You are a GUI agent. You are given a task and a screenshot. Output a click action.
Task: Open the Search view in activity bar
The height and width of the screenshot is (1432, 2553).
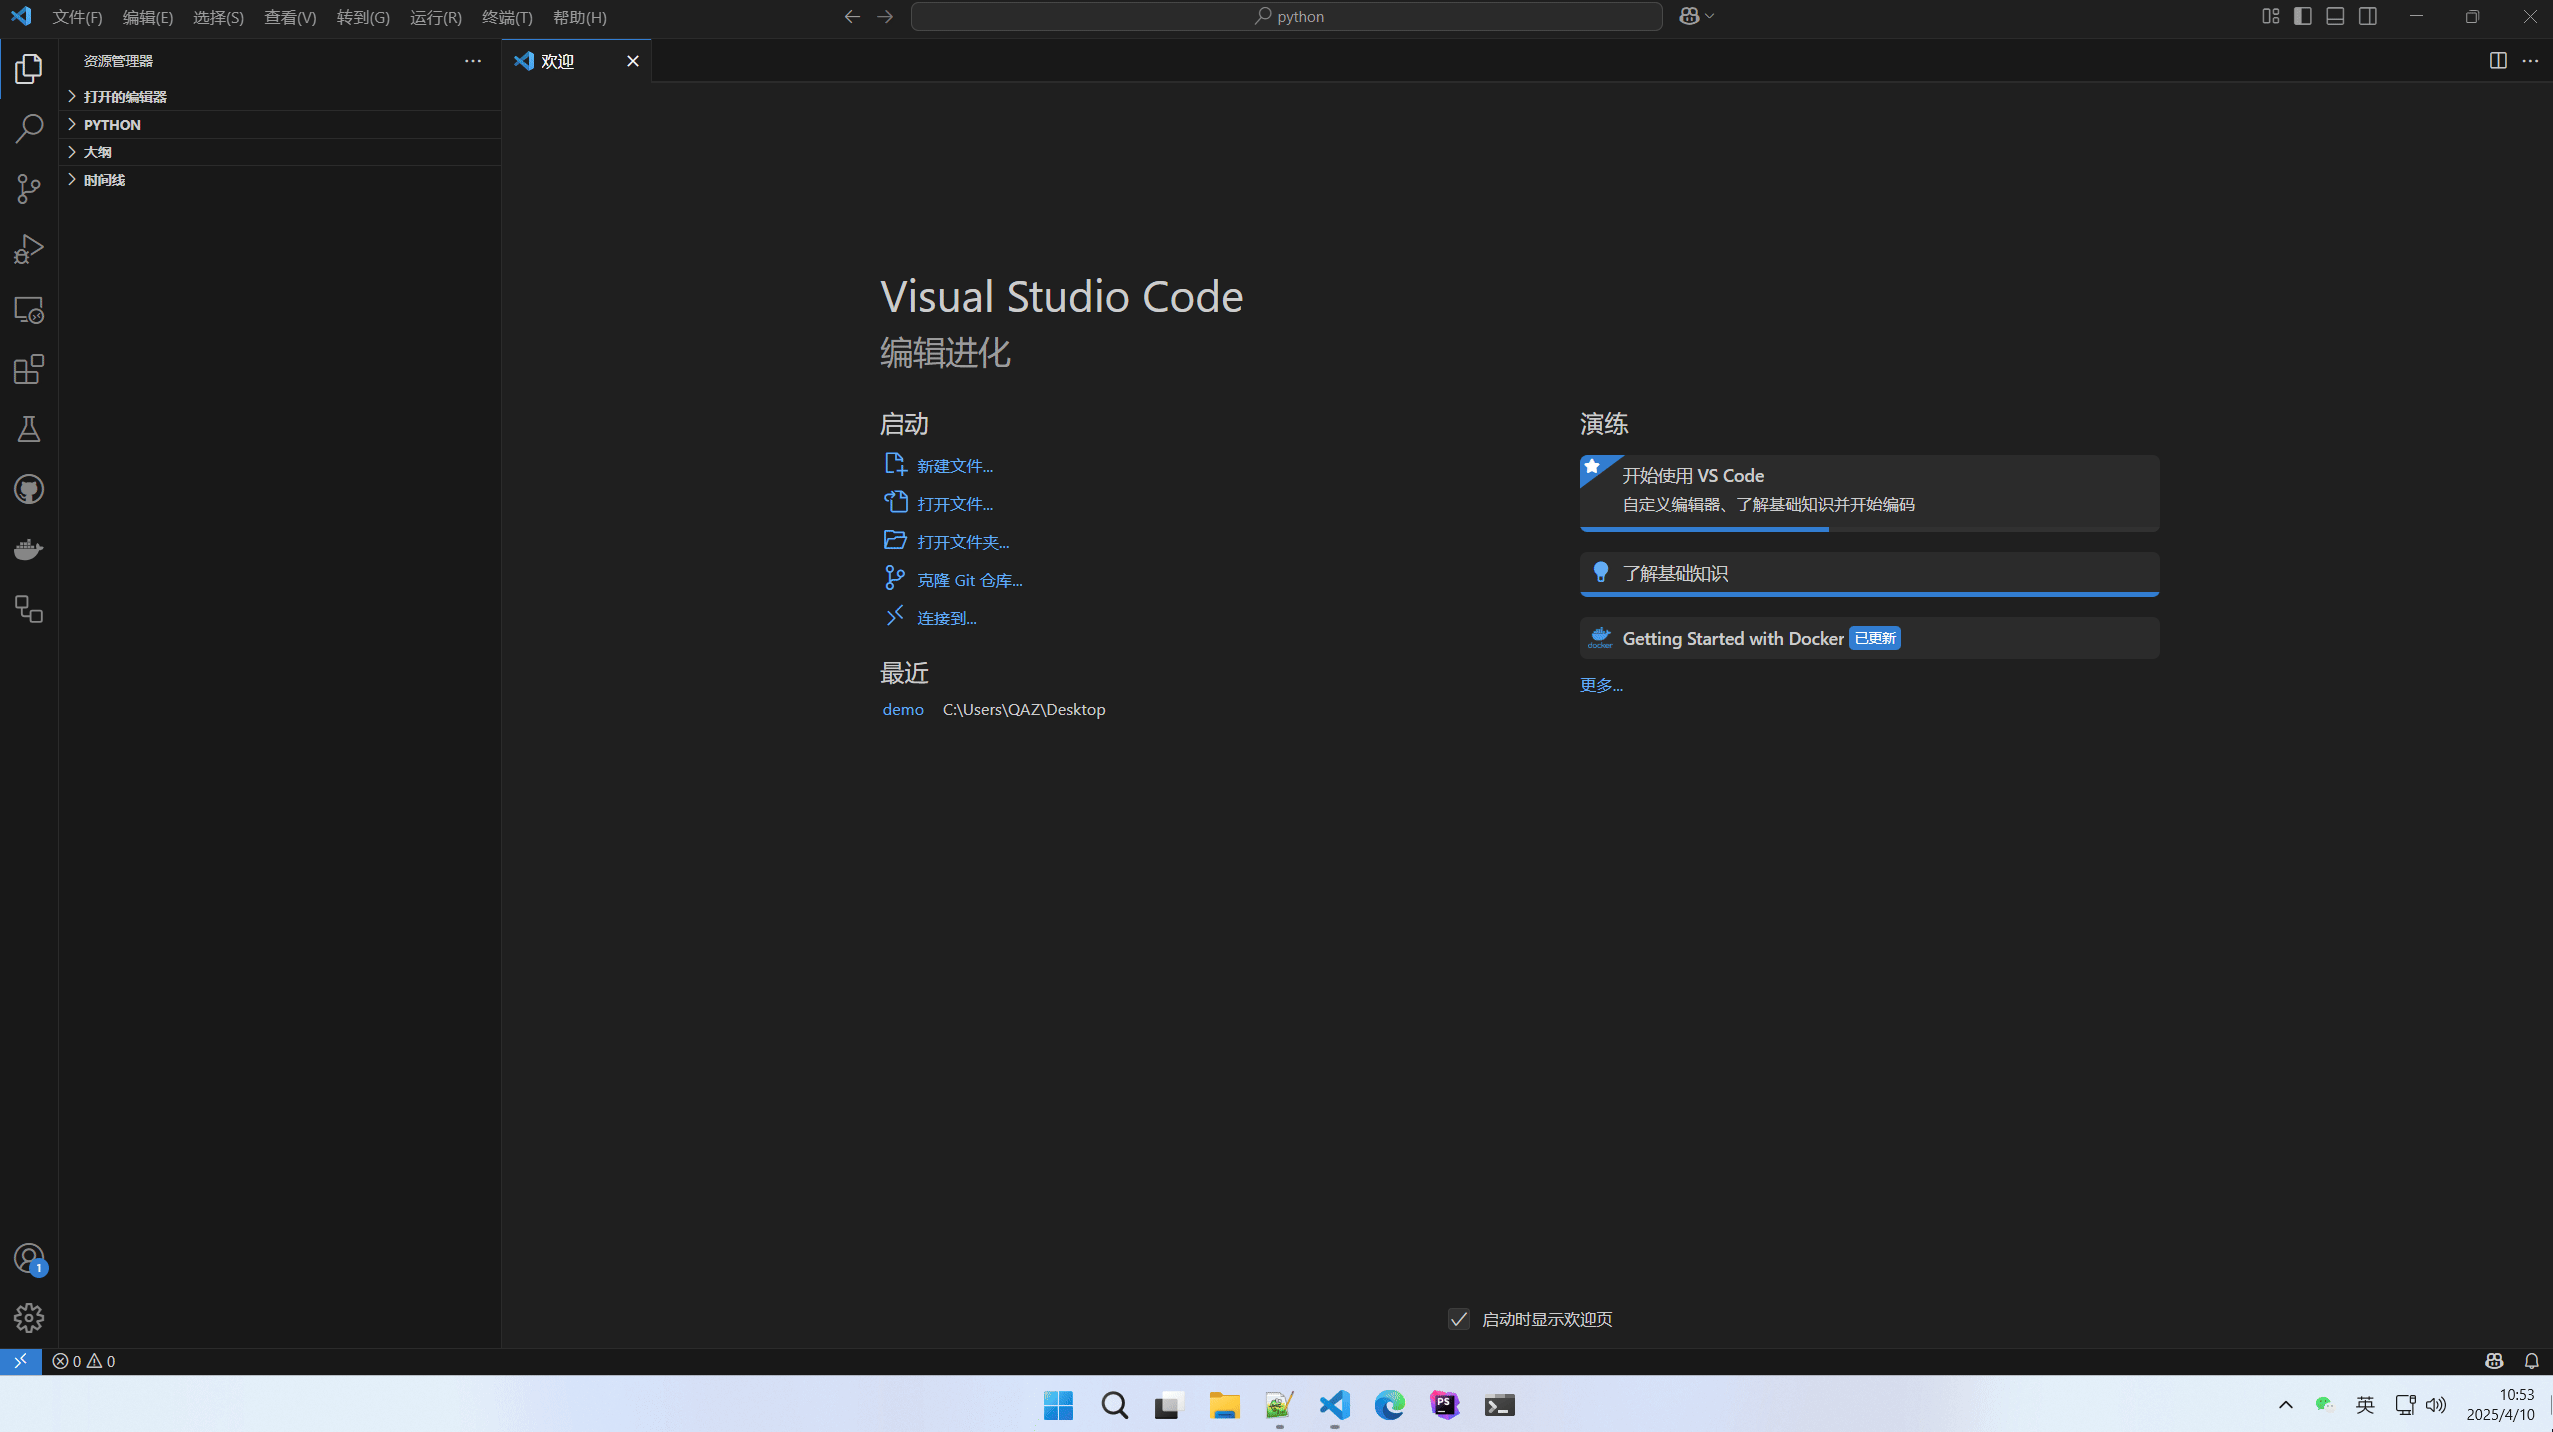click(x=29, y=128)
